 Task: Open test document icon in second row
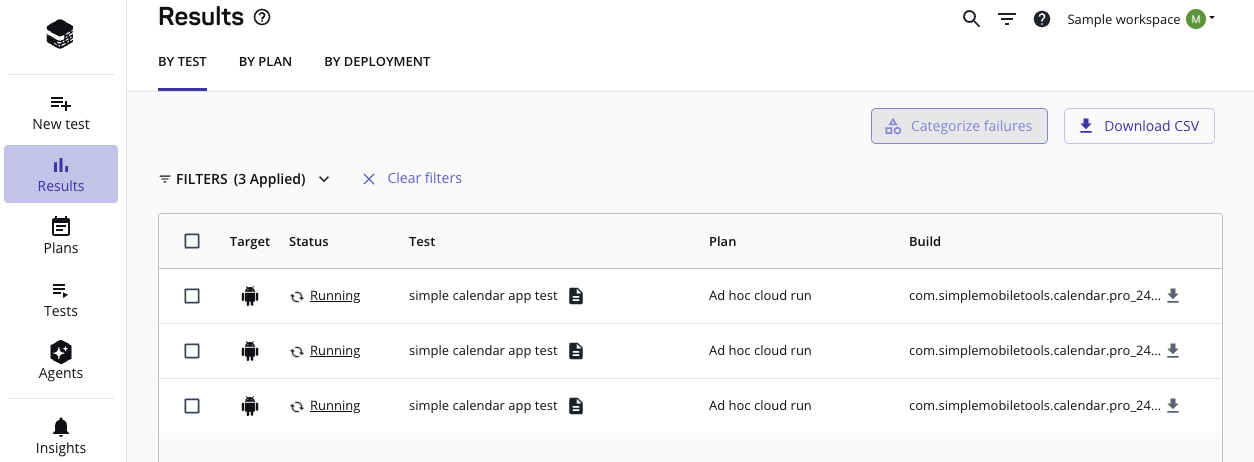tap(575, 351)
